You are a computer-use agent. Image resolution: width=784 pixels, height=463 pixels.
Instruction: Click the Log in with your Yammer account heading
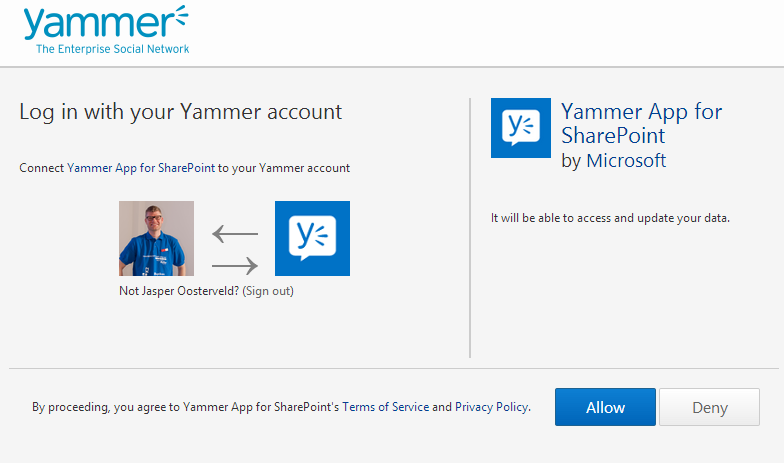pyautogui.click(x=180, y=112)
